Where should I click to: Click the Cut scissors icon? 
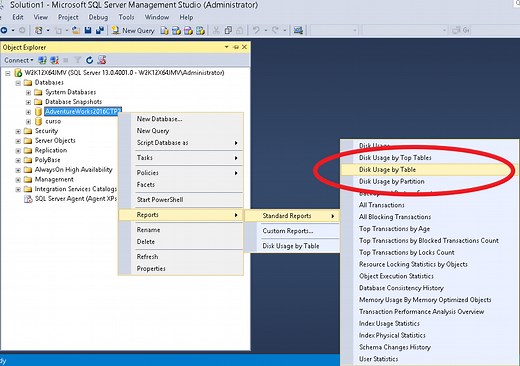click(x=216, y=31)
